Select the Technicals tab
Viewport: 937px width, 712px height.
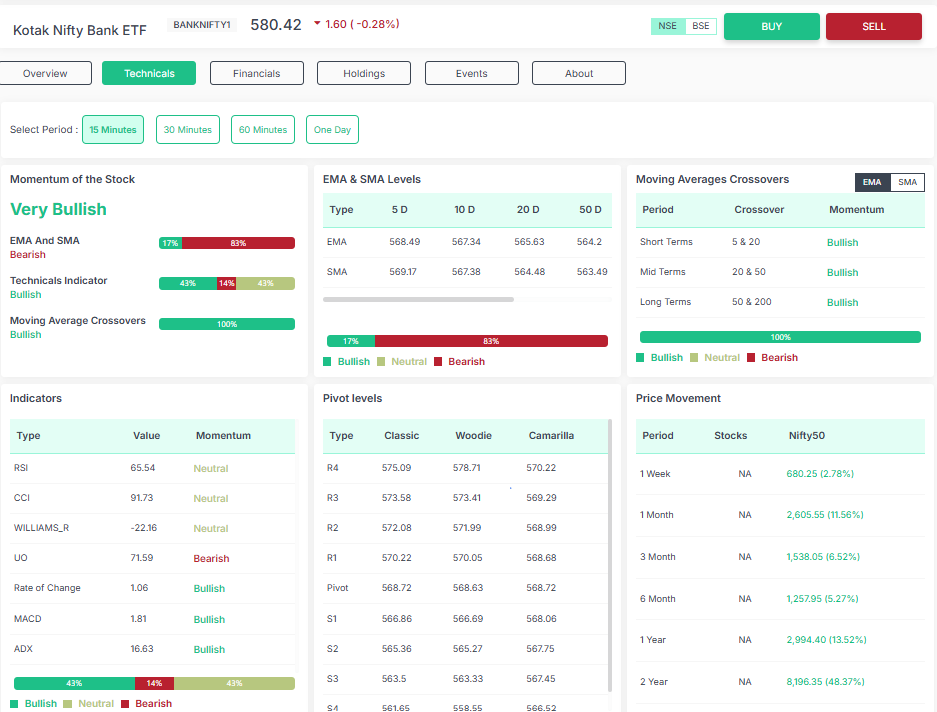149,73
